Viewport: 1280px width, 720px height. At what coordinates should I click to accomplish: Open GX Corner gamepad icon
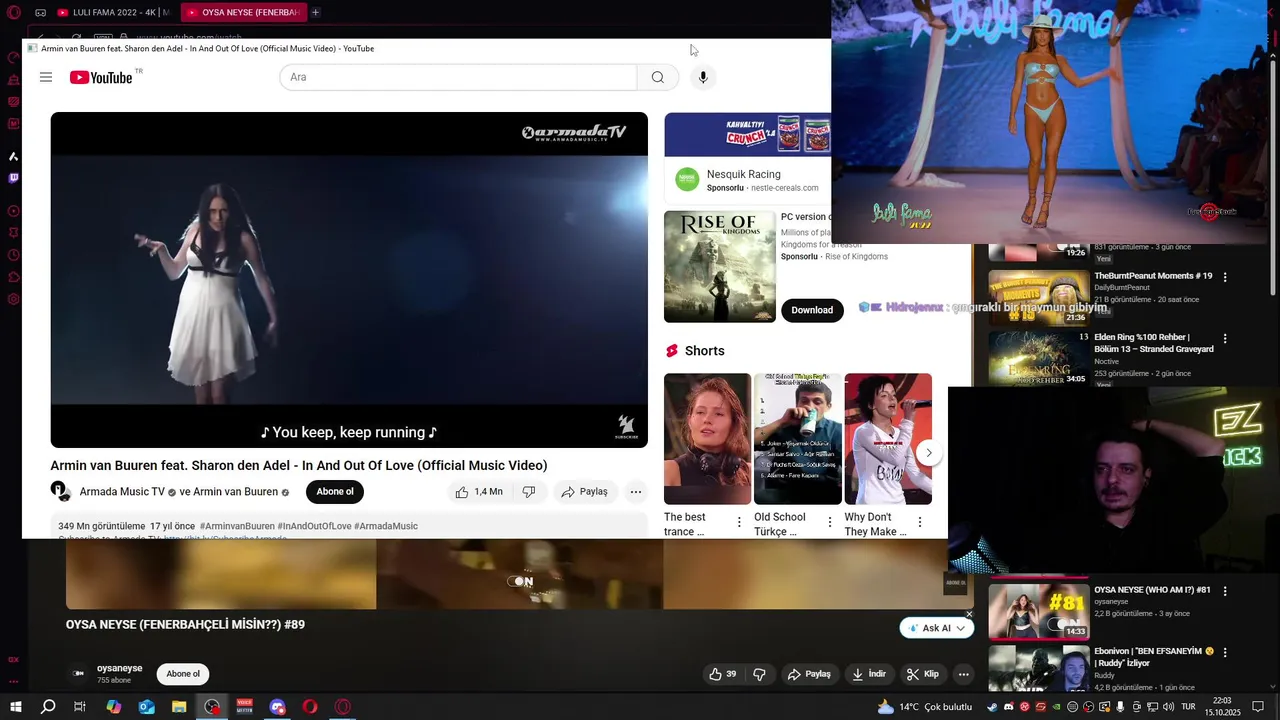pos(40,12)
